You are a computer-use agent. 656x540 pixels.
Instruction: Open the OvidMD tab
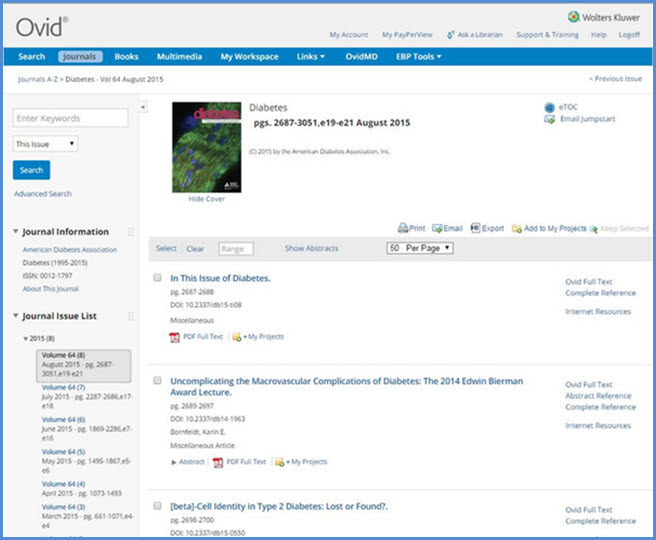point(361,56)
